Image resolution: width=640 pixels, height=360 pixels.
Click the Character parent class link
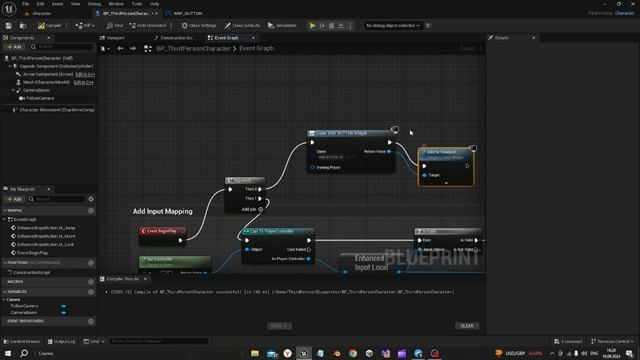tap(624, 13)
